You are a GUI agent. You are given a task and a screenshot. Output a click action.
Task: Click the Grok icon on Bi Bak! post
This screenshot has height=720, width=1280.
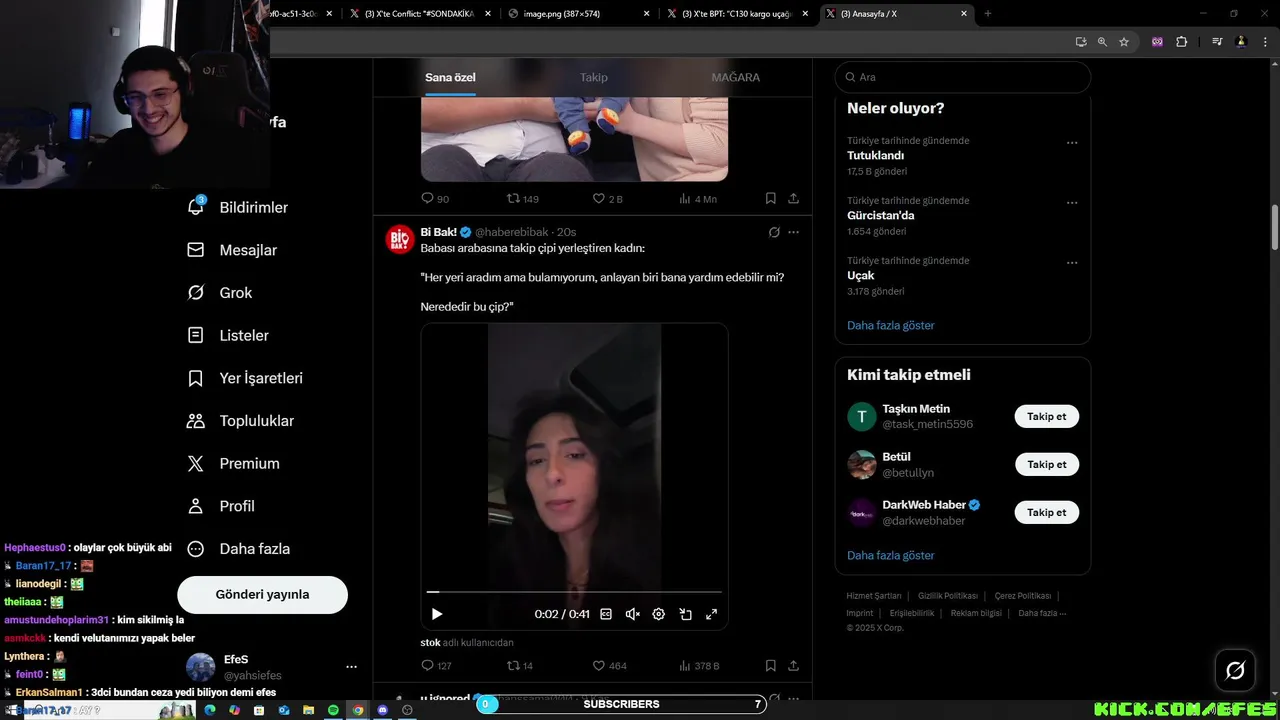pyautogui.click(x=774, y=232)
